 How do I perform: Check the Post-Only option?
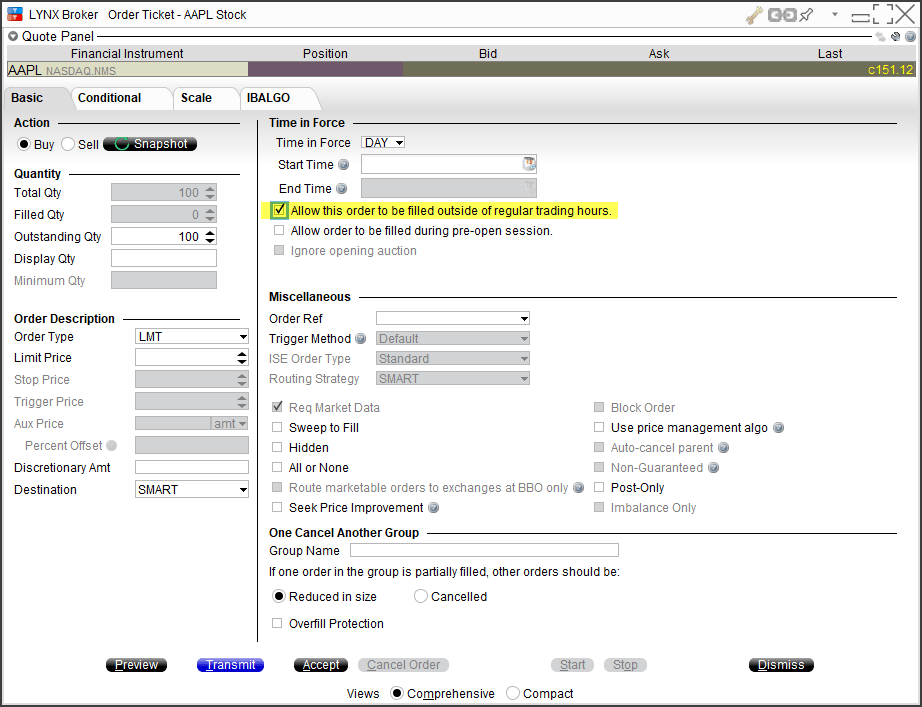click(599, 488)
